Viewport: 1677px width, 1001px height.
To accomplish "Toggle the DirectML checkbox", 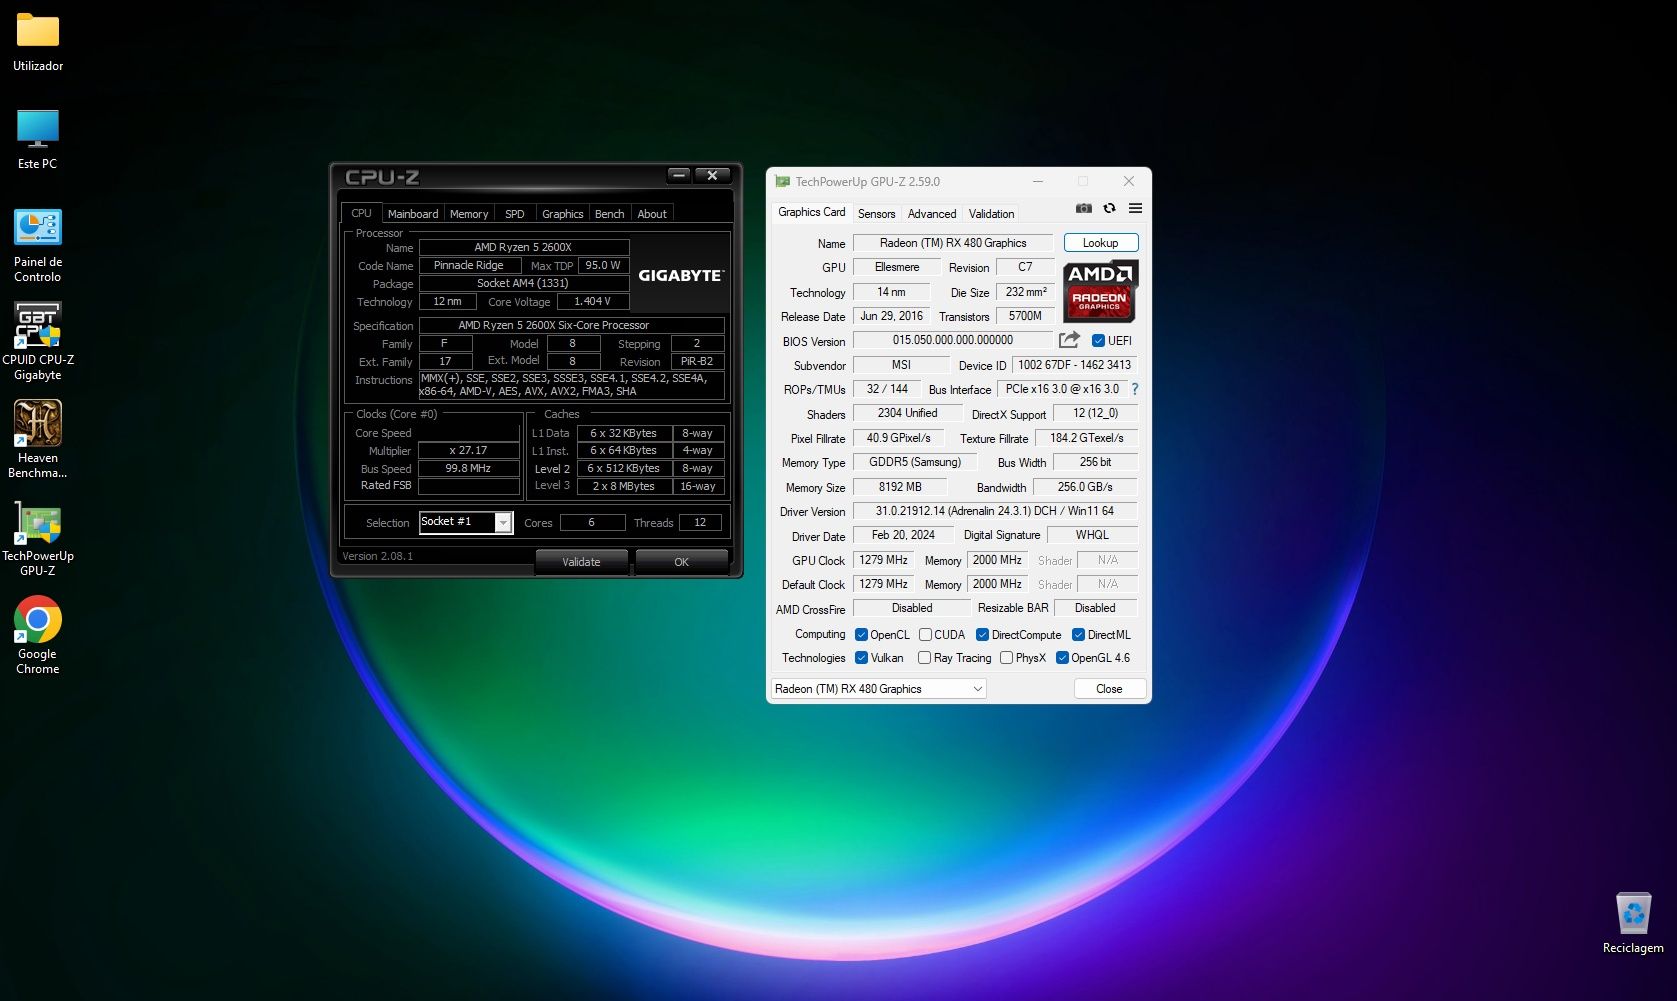I will point(1078,634).
